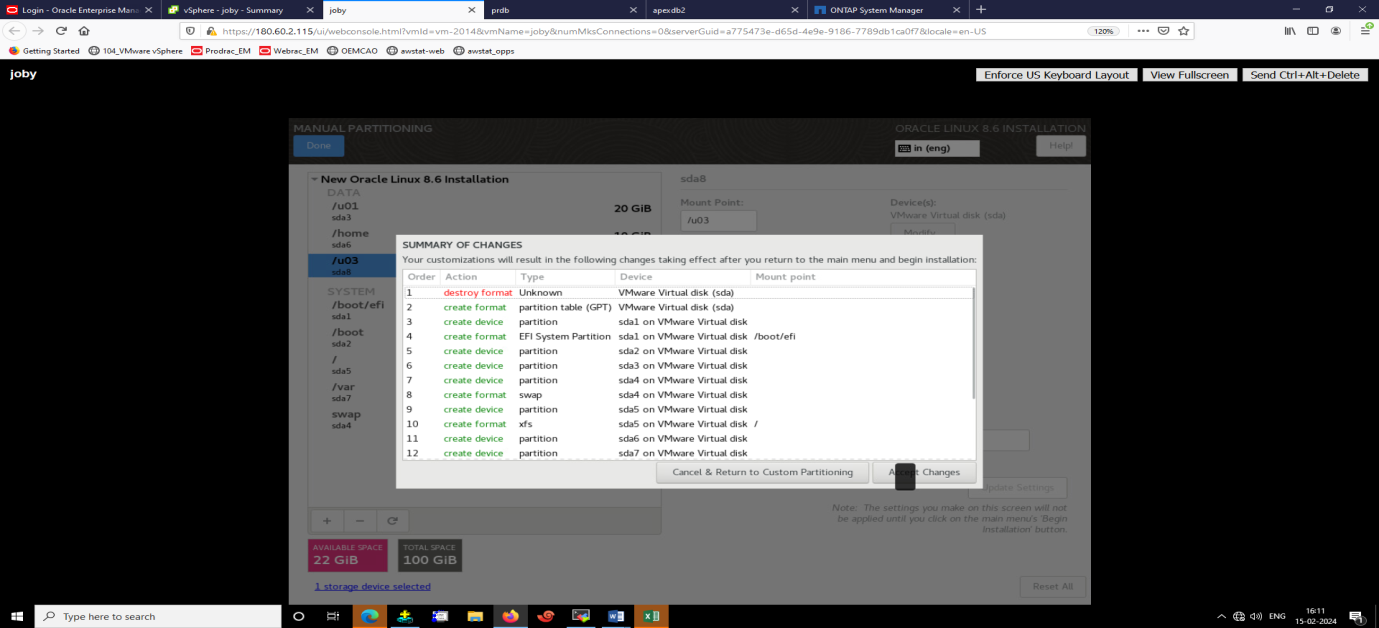Open the page actions ellipsis menu
This screenshot has height=628, width=1379.
[x=1143, y=31]
